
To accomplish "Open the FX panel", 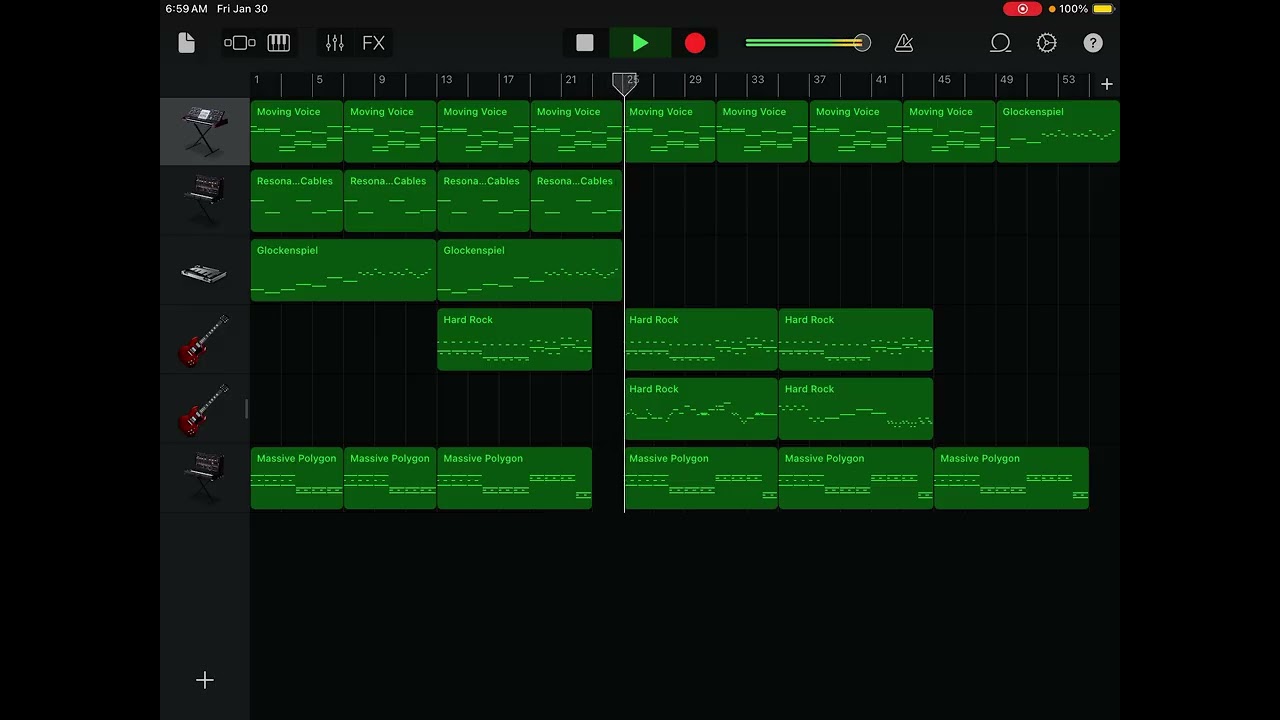I will pyautogui.click(x=373, y=43).
